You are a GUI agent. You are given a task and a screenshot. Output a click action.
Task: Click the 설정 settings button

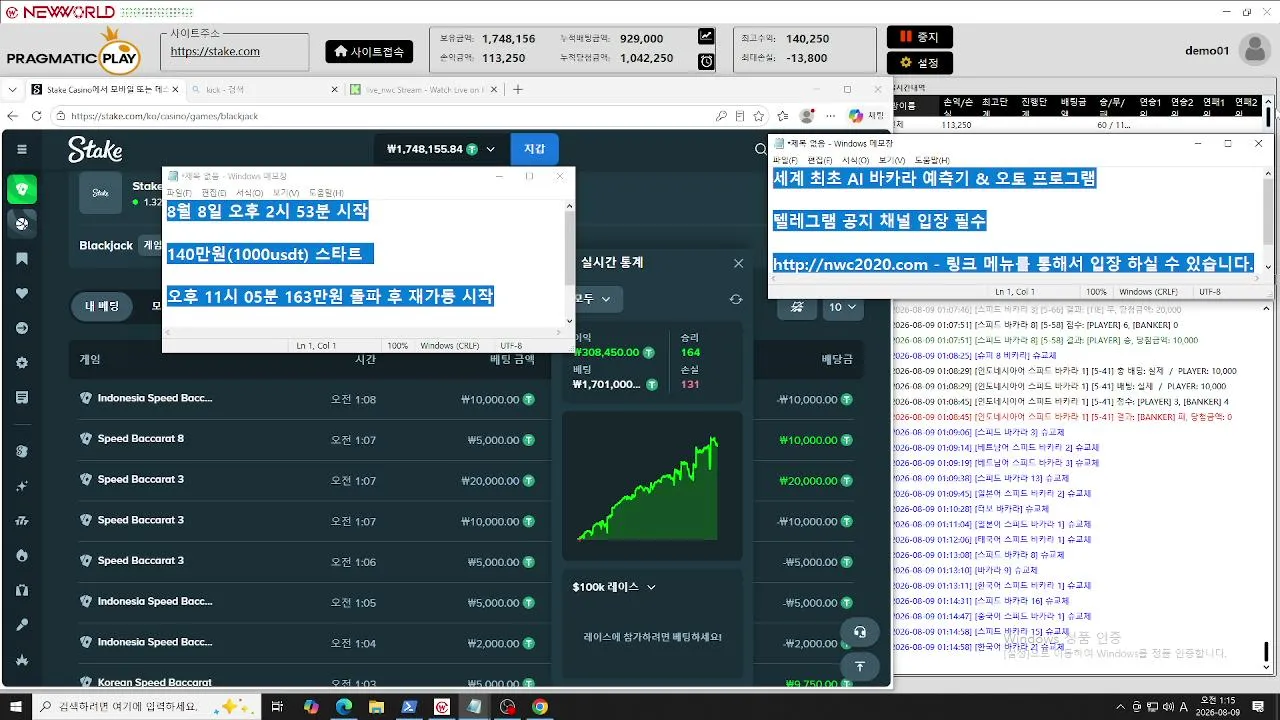pos(920,63)
